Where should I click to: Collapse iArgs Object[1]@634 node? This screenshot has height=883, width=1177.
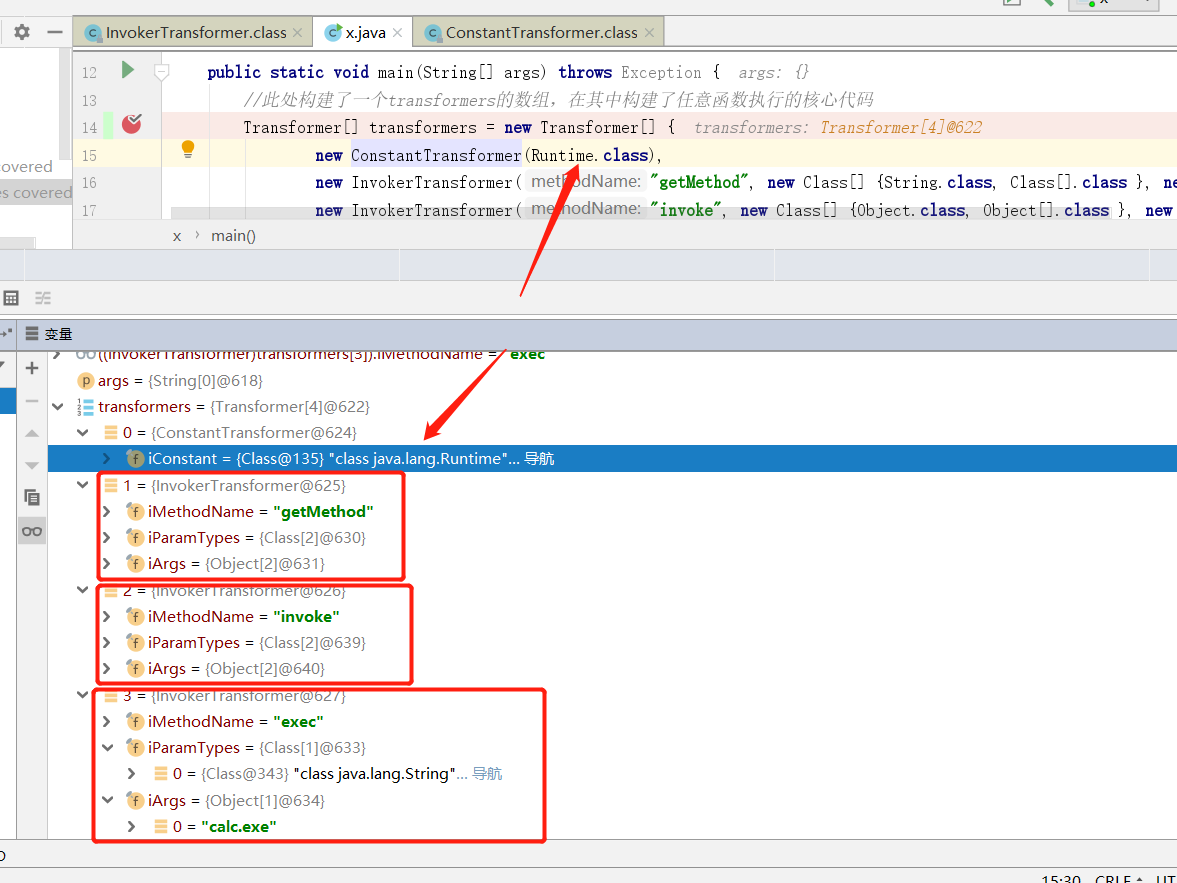[108, 800]
